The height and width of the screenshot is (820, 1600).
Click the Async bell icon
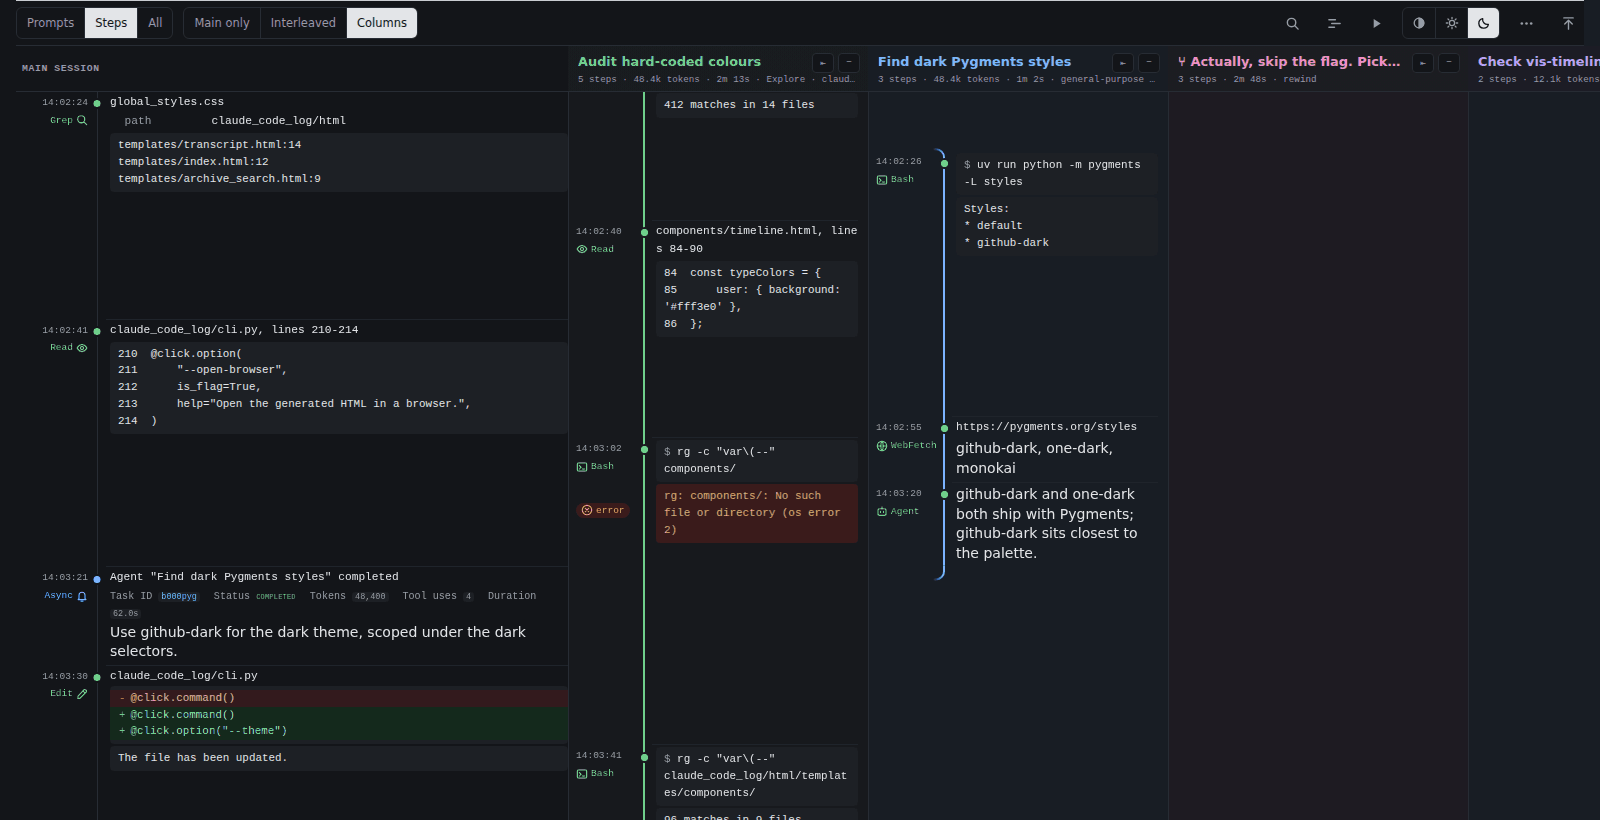coord(82,596)
